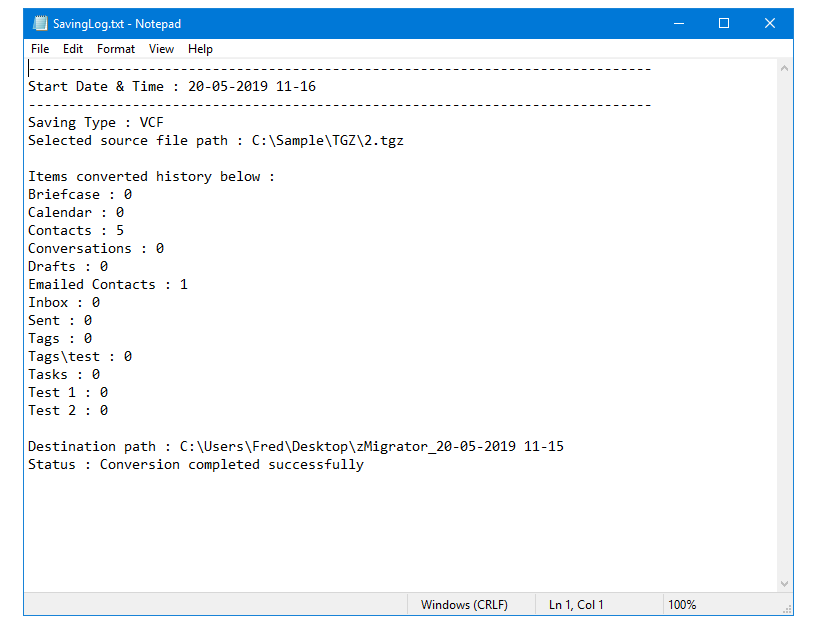This screenshot has height=624, width=817.
Task: Click the Windows (CRLF) status bar field
Action: coord(464,605)
